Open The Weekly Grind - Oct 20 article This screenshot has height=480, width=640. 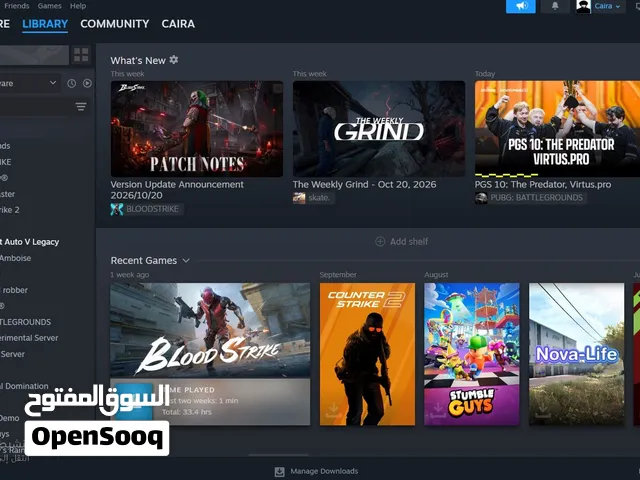[364, 184]
